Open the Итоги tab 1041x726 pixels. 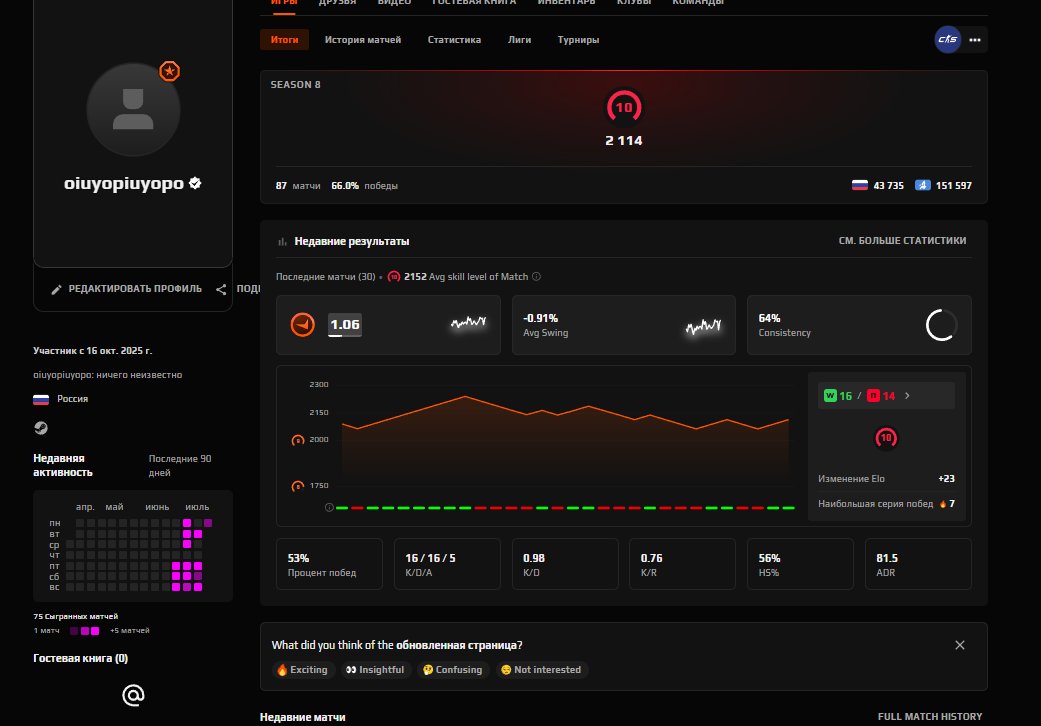(x=284, y=40)
